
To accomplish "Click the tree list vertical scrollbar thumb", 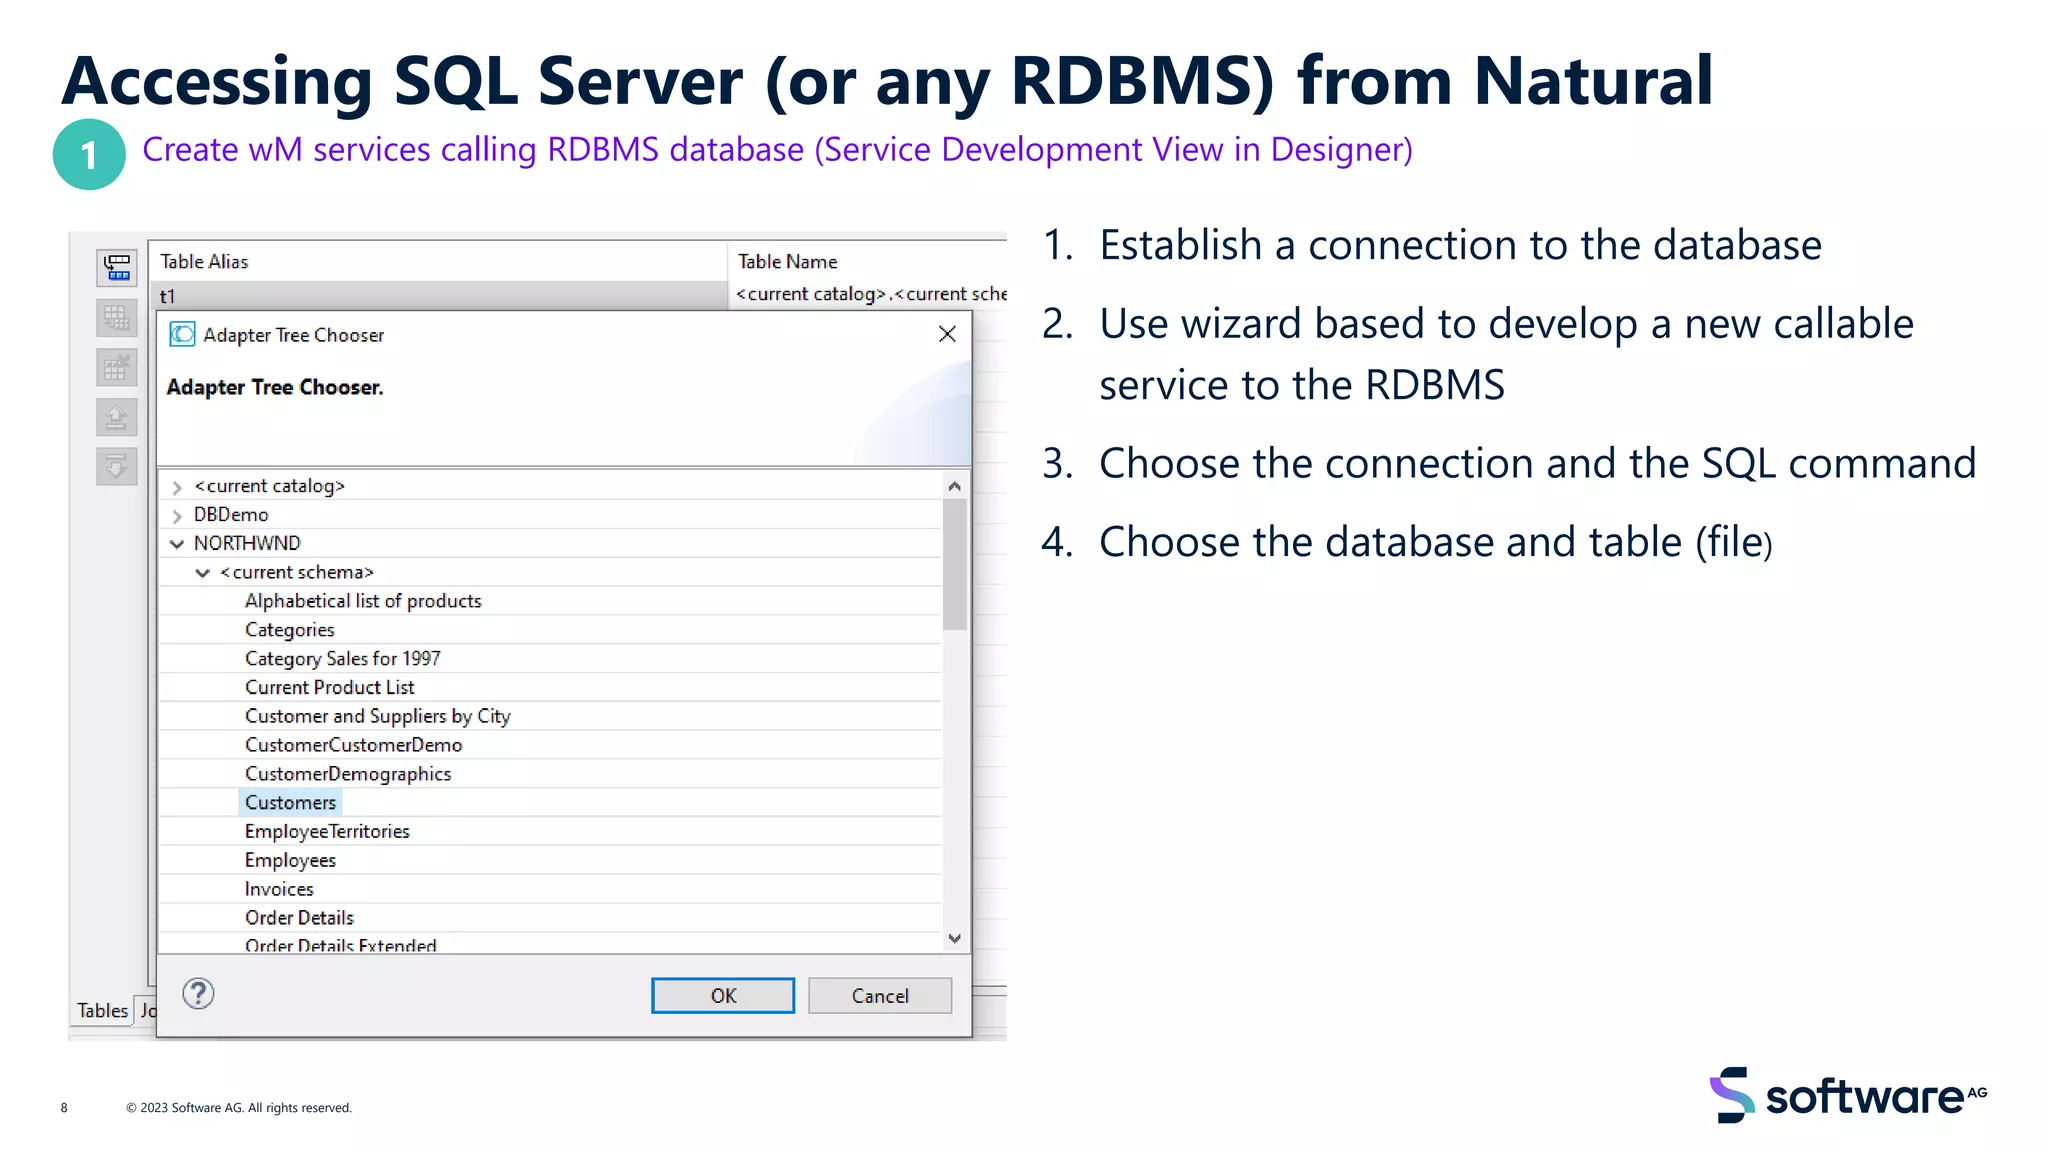I will 955,564.
